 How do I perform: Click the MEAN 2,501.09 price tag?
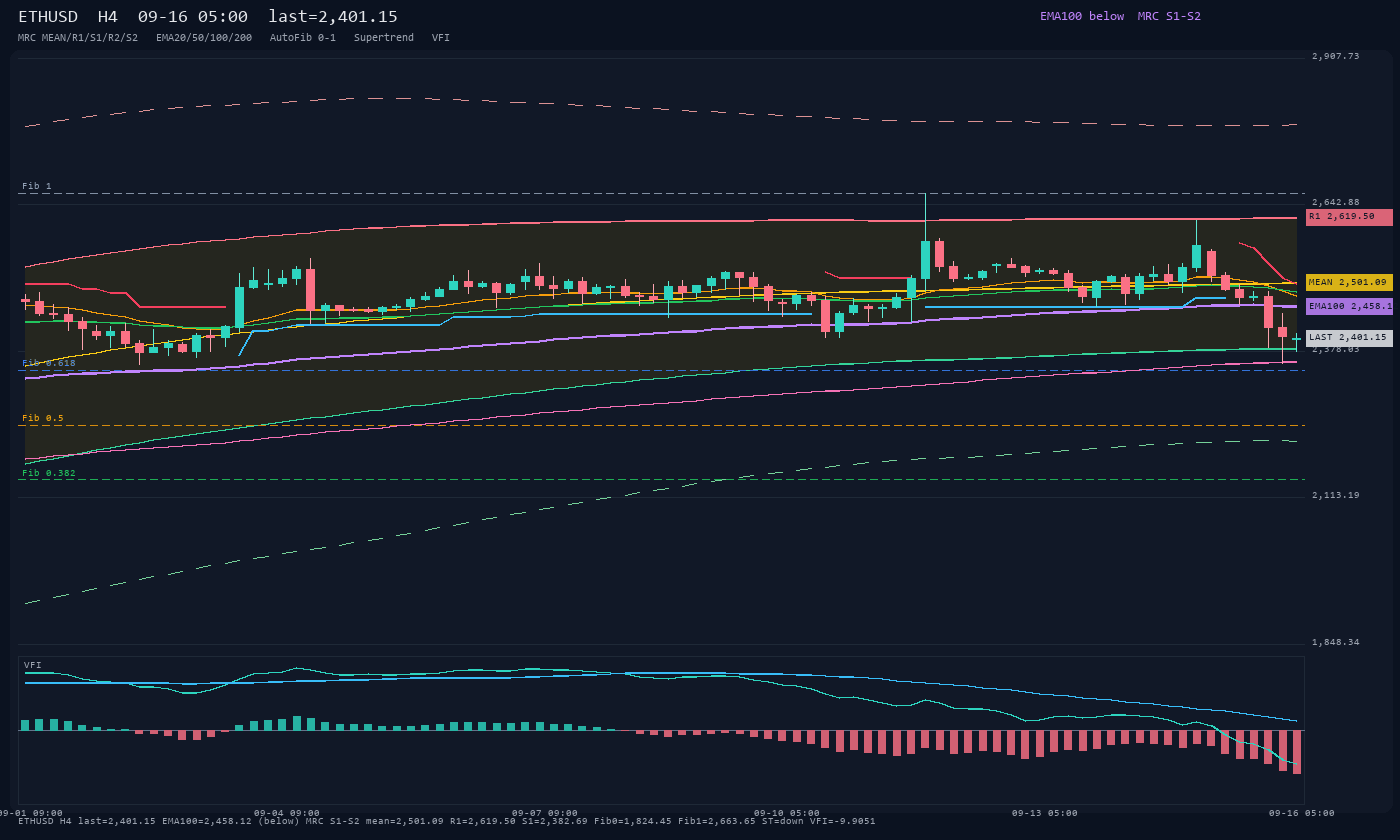point(1349,283)
